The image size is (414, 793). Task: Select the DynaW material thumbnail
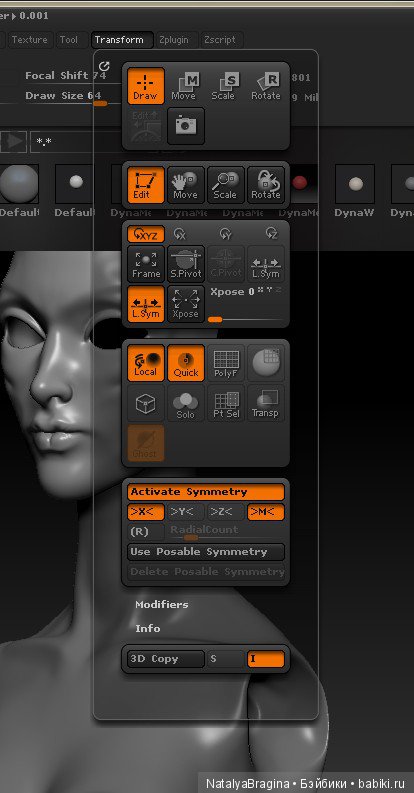tap(356, 183)
